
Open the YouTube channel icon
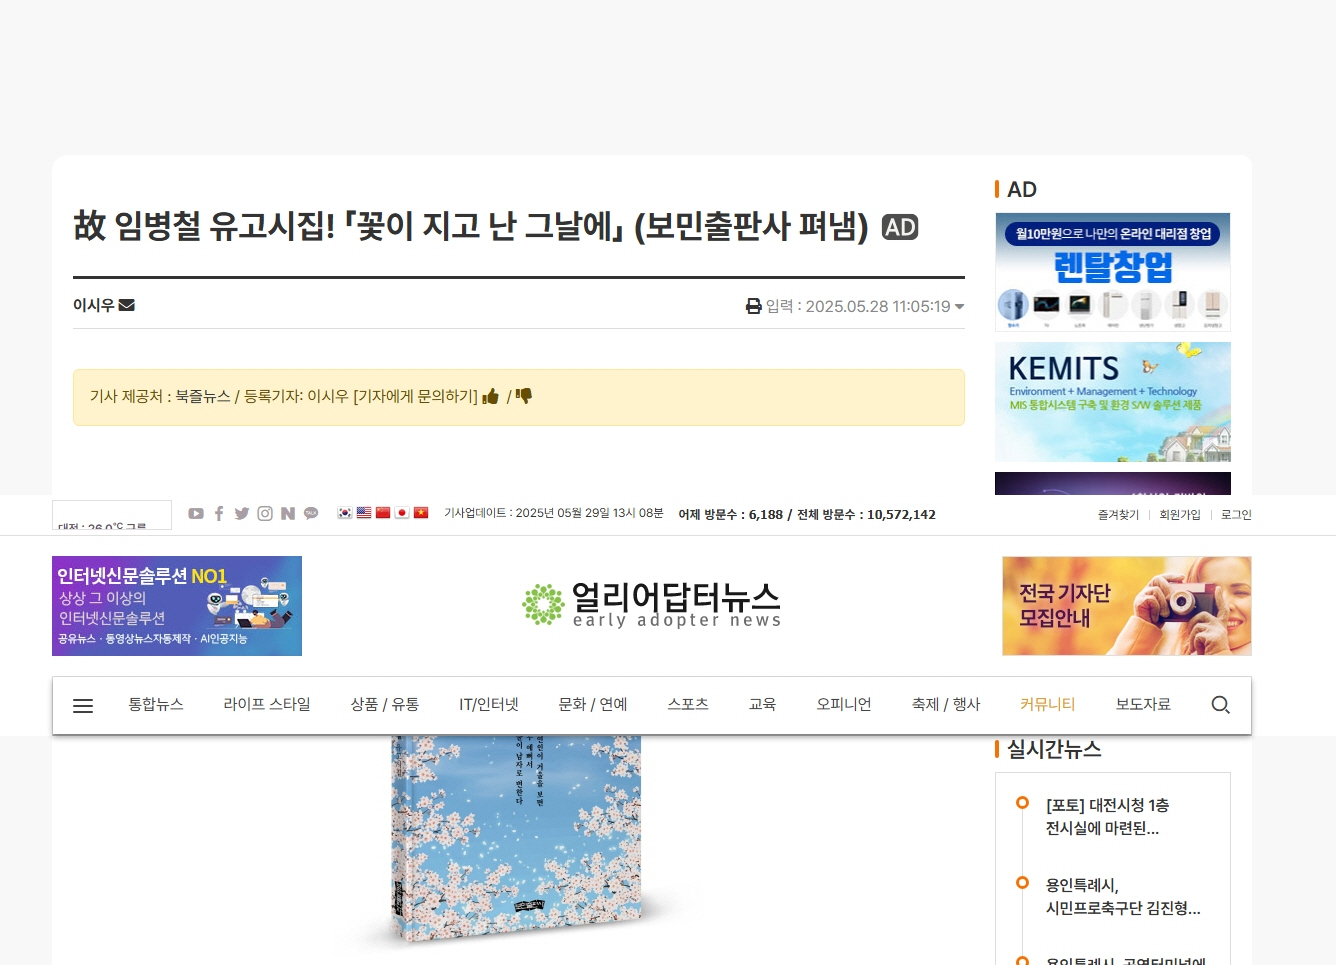pyautogui.click(x=196, y=513)
